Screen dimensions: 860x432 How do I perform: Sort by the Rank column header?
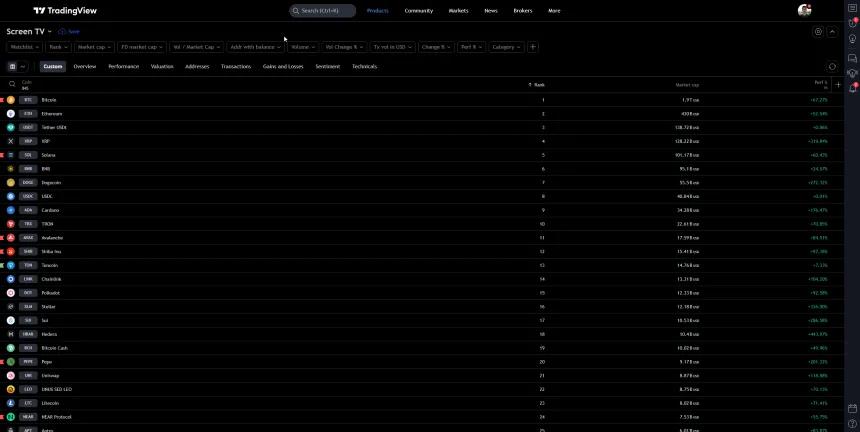click(x=536, y=85)
